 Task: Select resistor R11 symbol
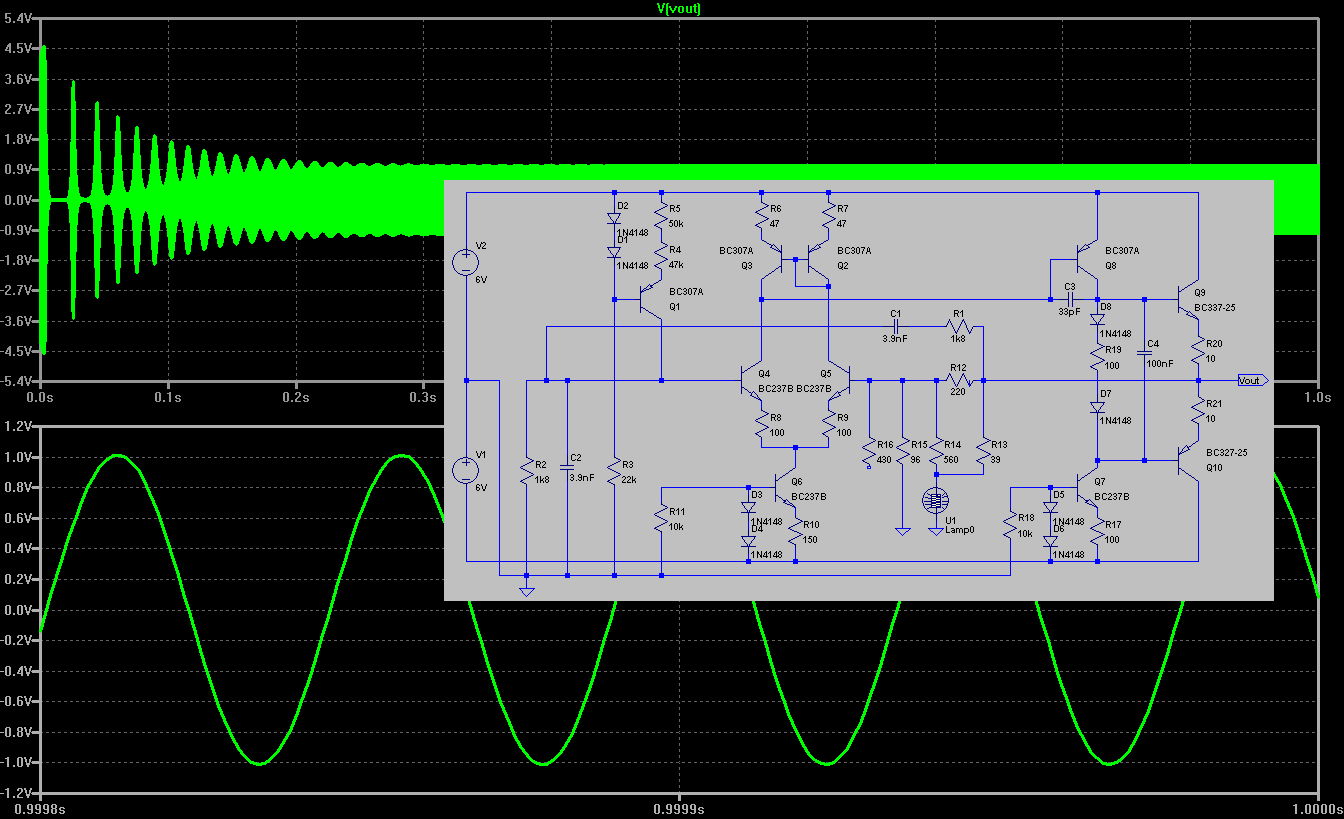[x=661, y=518]
